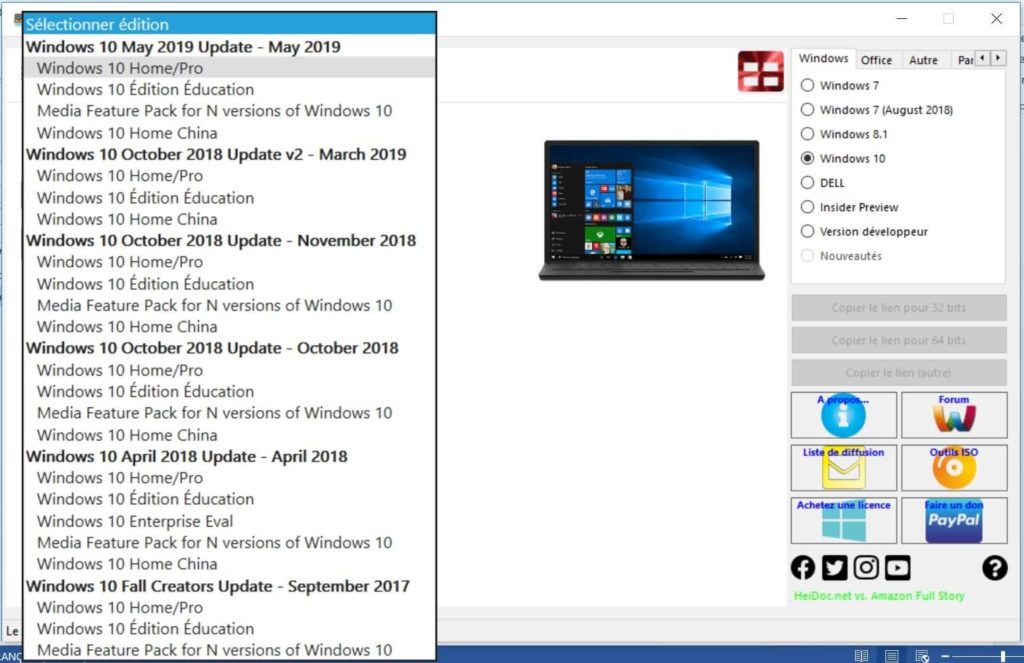
Task: Open 'Outils ISO' disc icon button
Action: click(x=953, y=467)
